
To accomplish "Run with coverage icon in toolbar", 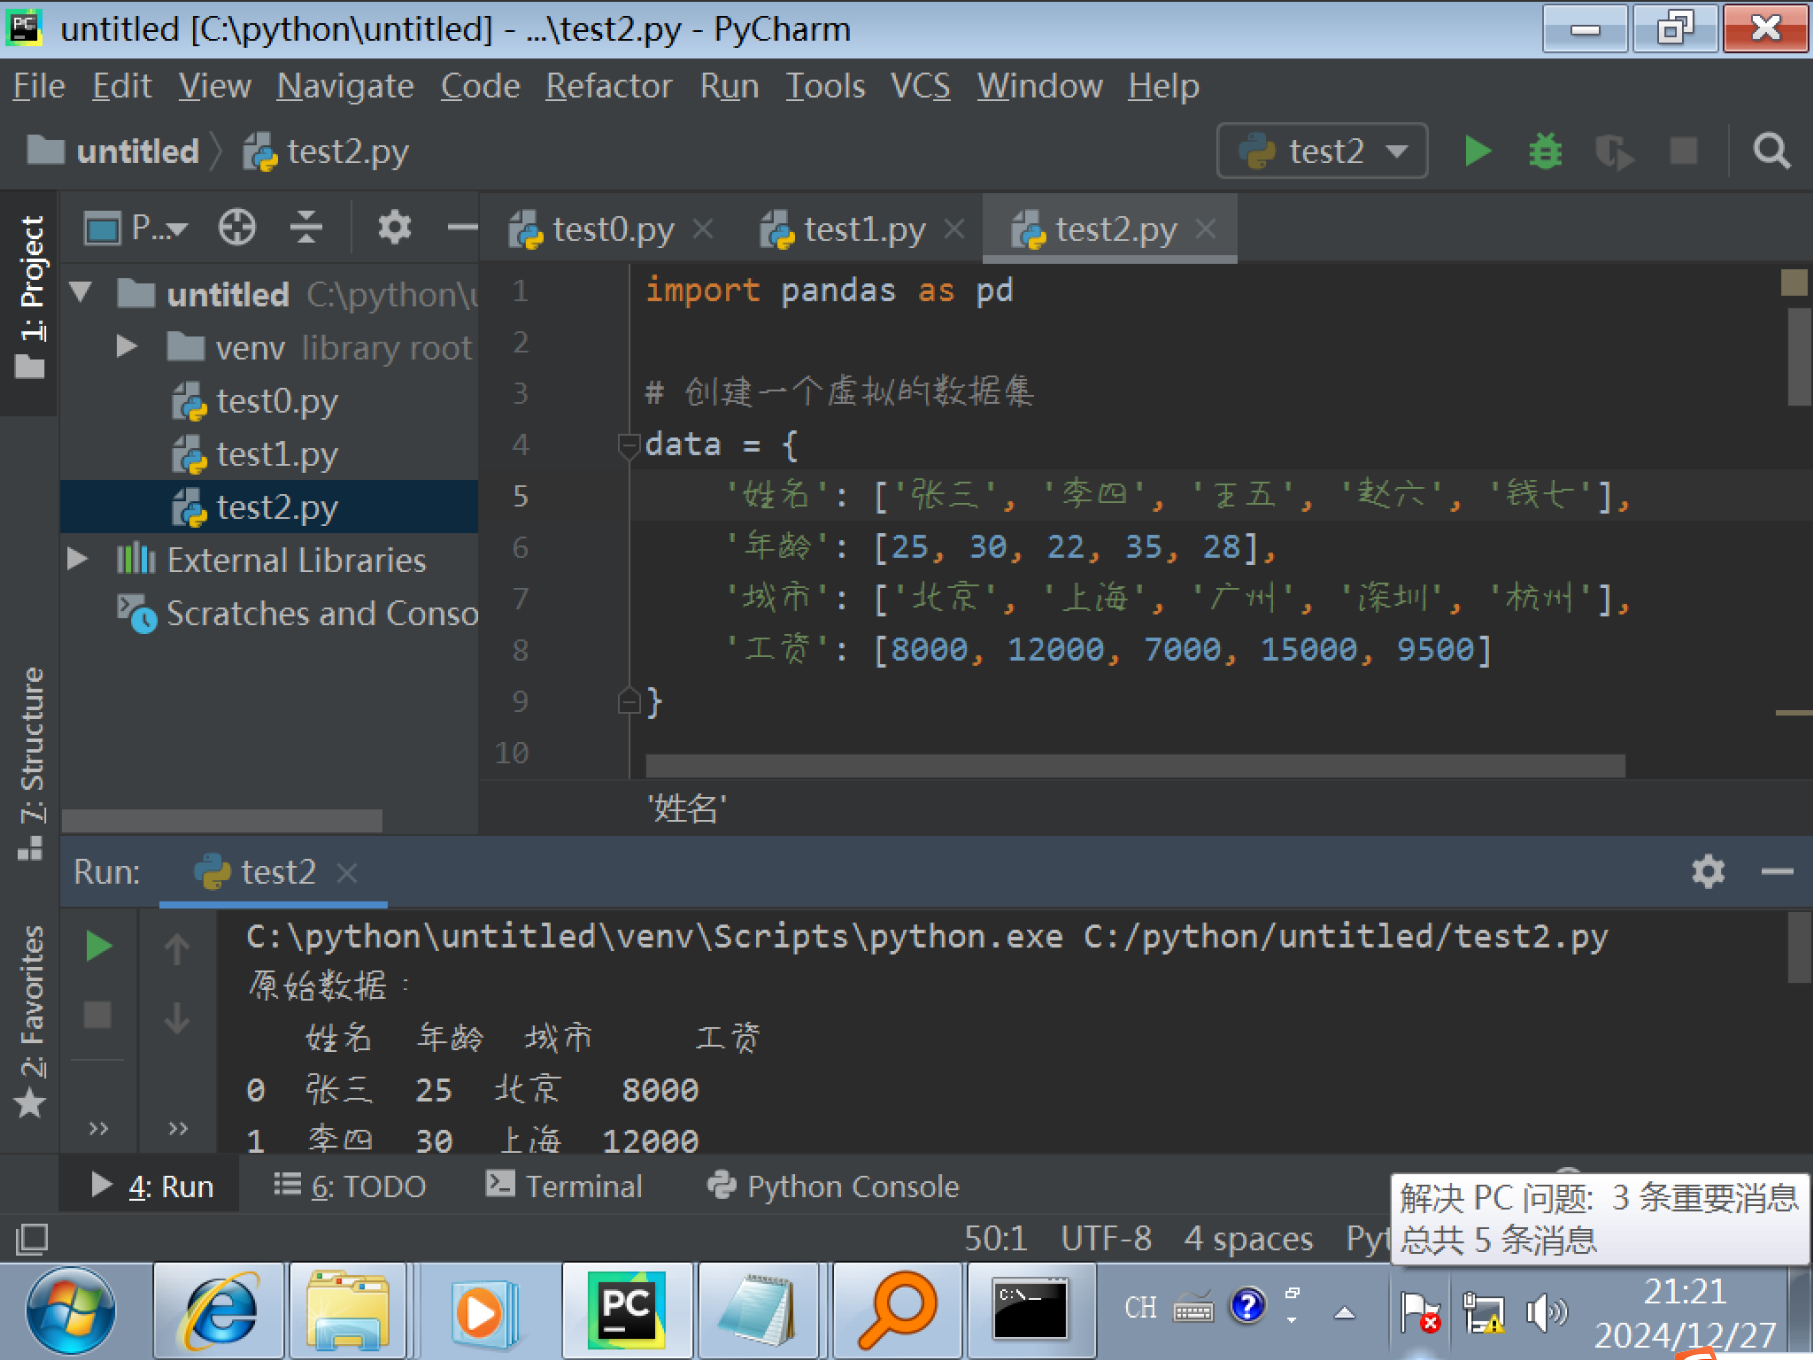I will [1614, 151].
